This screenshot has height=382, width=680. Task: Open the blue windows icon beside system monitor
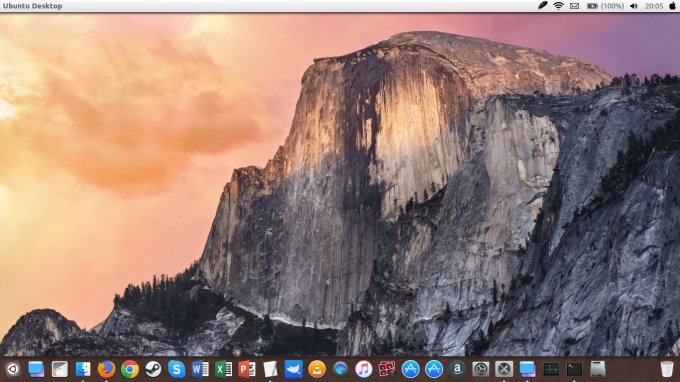coord(527,369)
